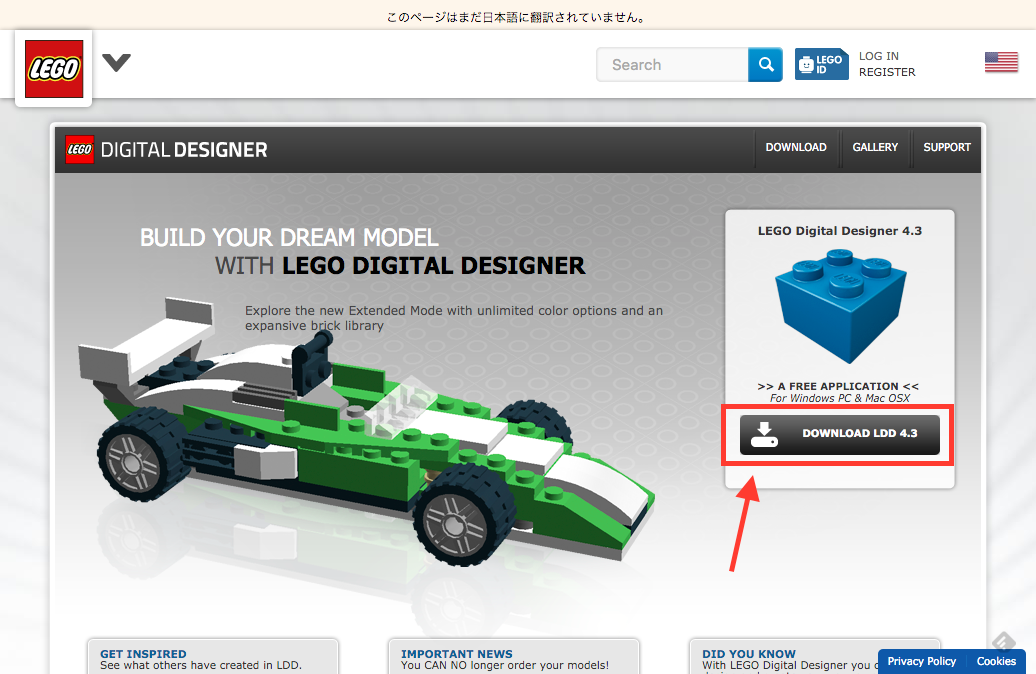This screenshot has height=674, width=1036.
Task: Focus the Search input field
Action: pos(672,65)
